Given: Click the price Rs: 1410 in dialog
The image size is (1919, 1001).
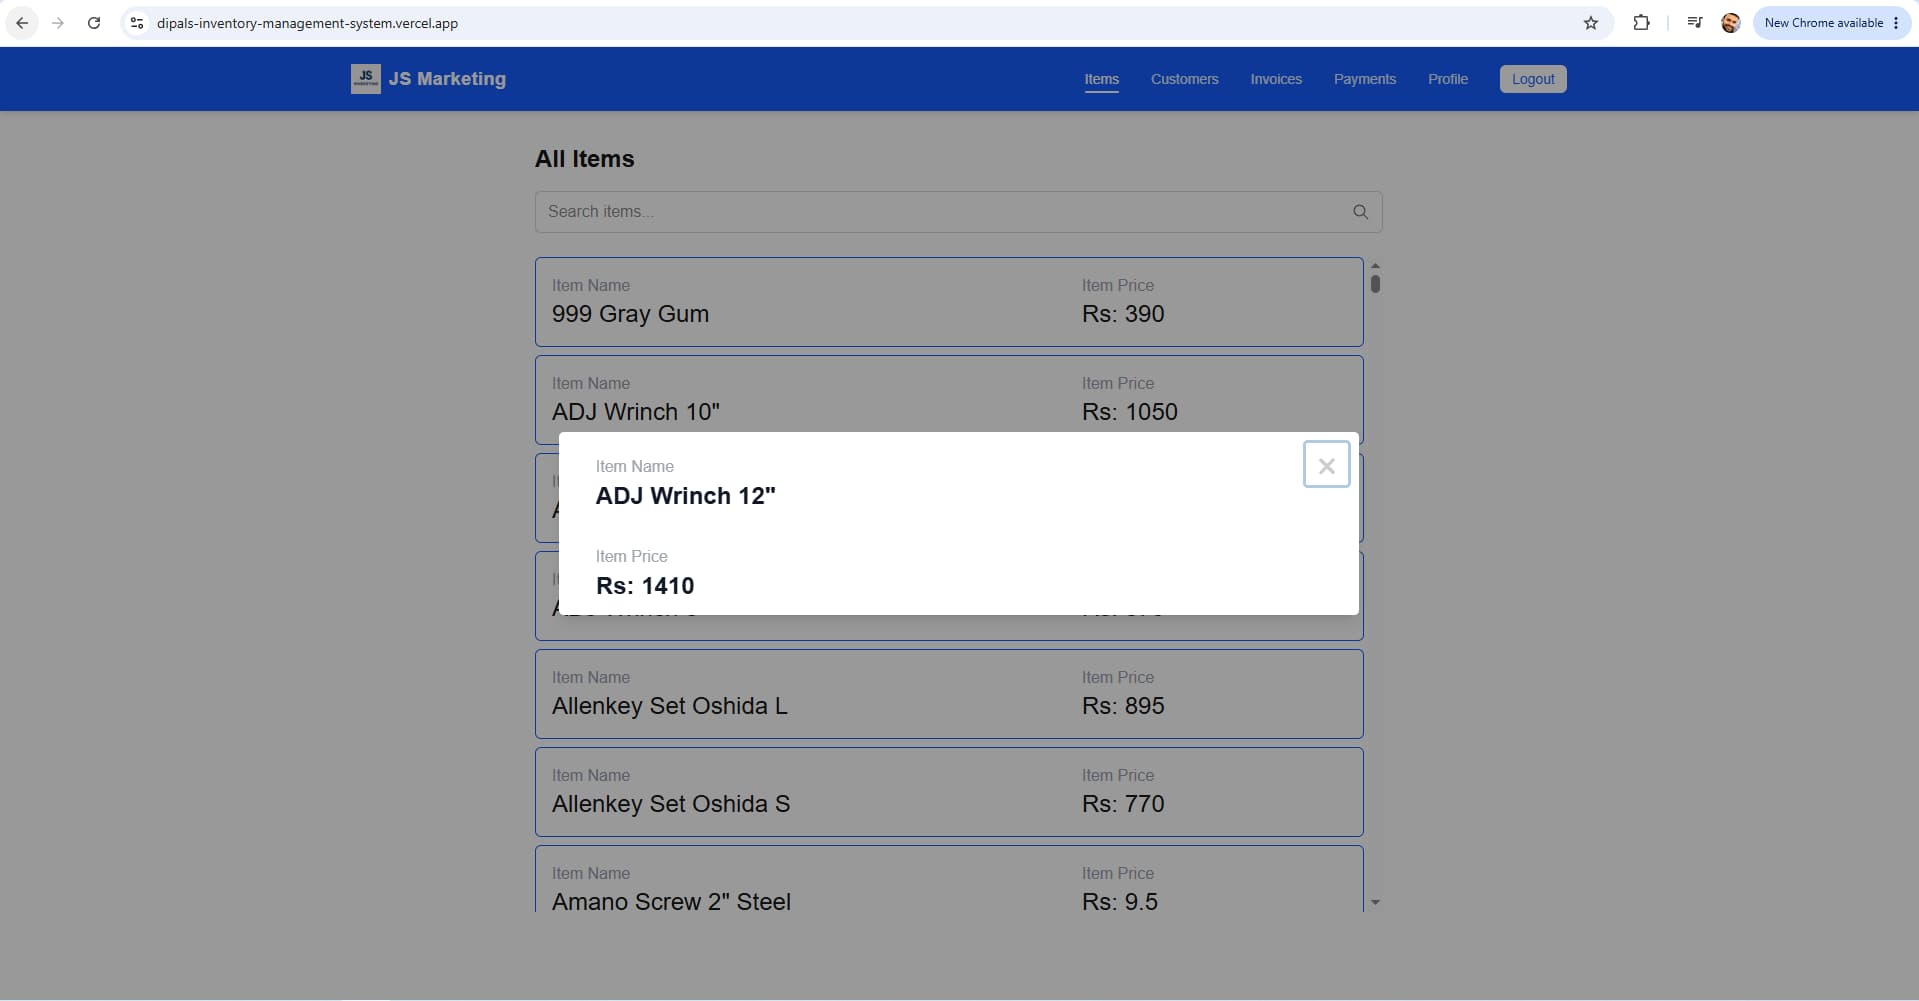Looking at the screenshot, I should (x=645, y=586).
